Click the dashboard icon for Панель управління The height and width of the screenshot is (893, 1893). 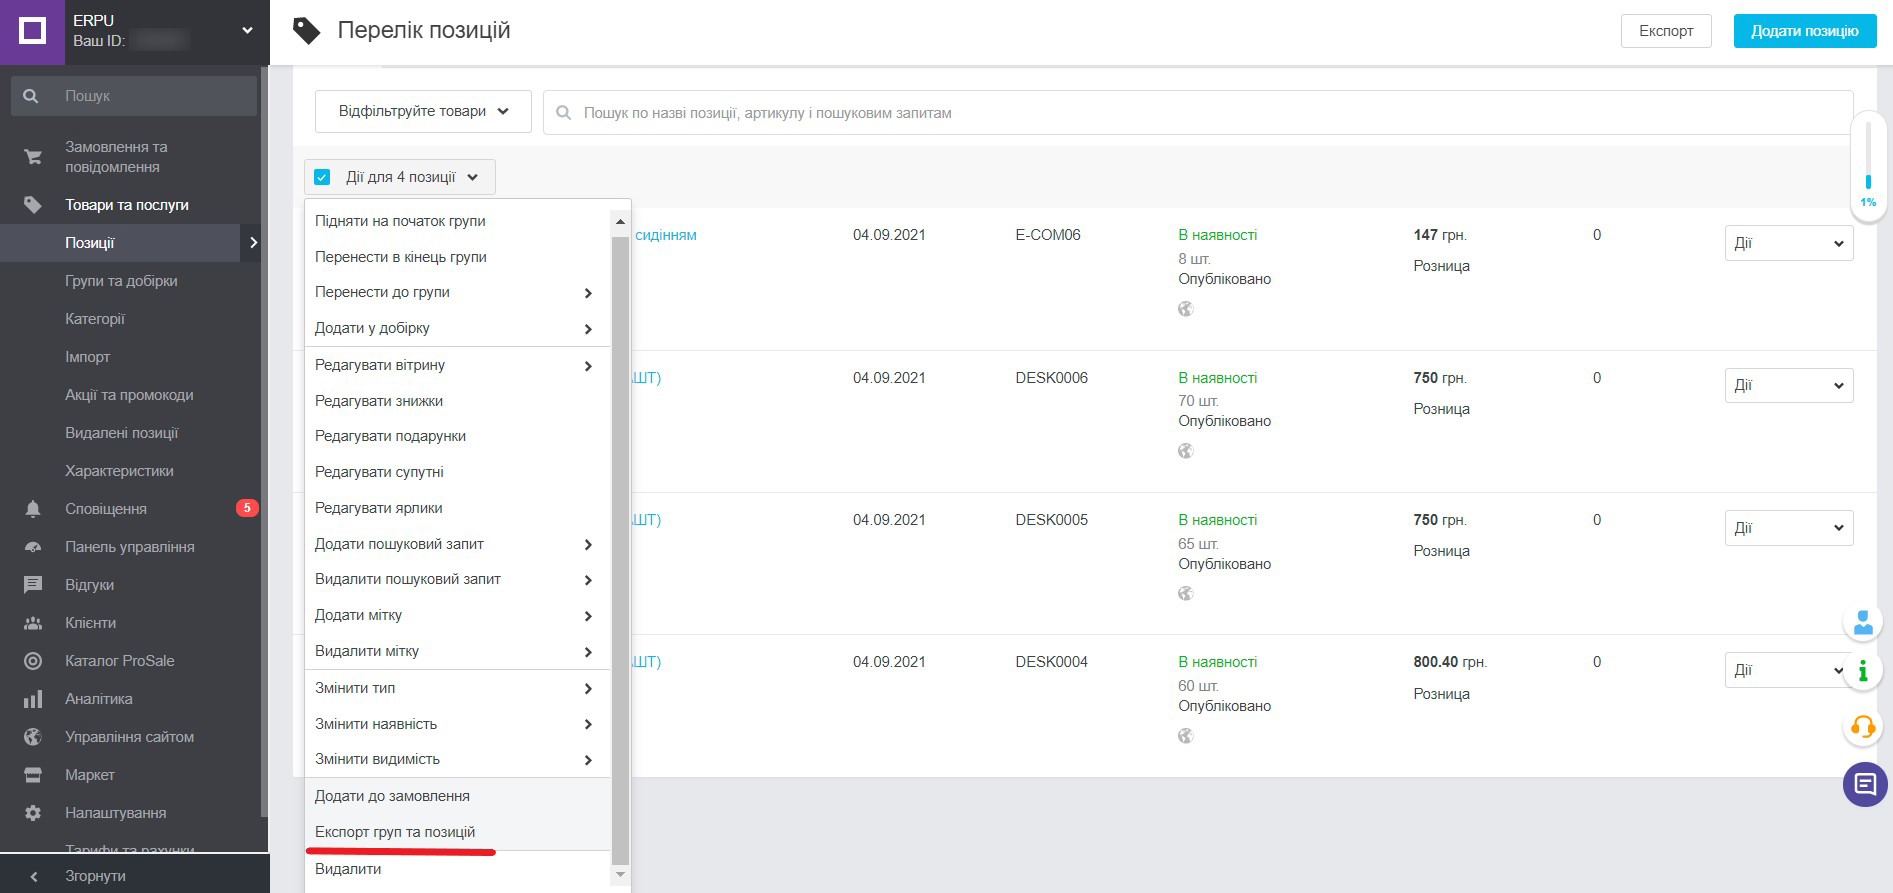33,547
